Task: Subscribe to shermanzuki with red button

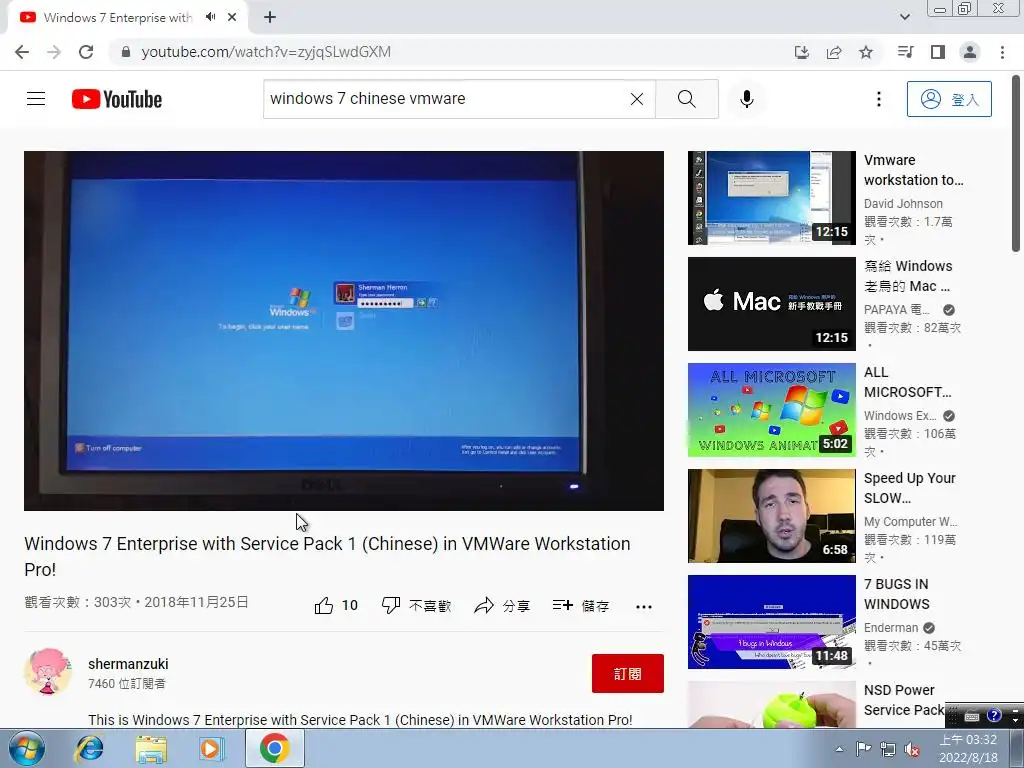Action: 628,673
